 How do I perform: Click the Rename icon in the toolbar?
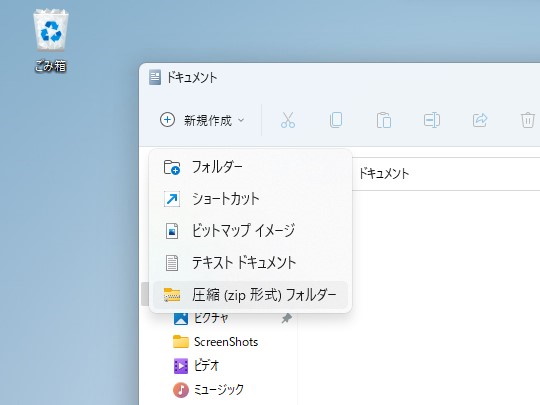432,120
